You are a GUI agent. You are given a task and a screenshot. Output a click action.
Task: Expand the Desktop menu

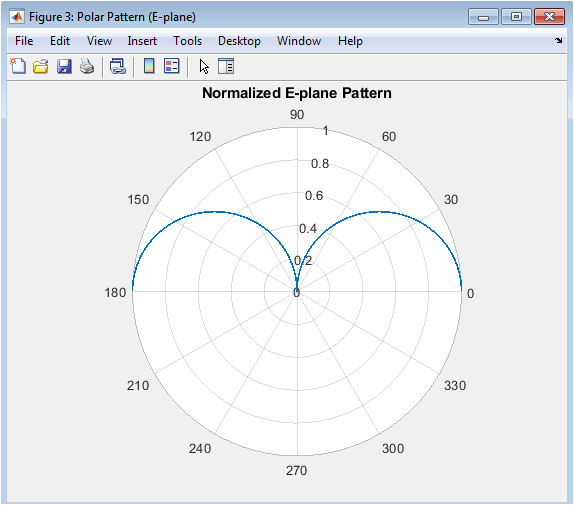pyautogui.click(x=239, y=41)
